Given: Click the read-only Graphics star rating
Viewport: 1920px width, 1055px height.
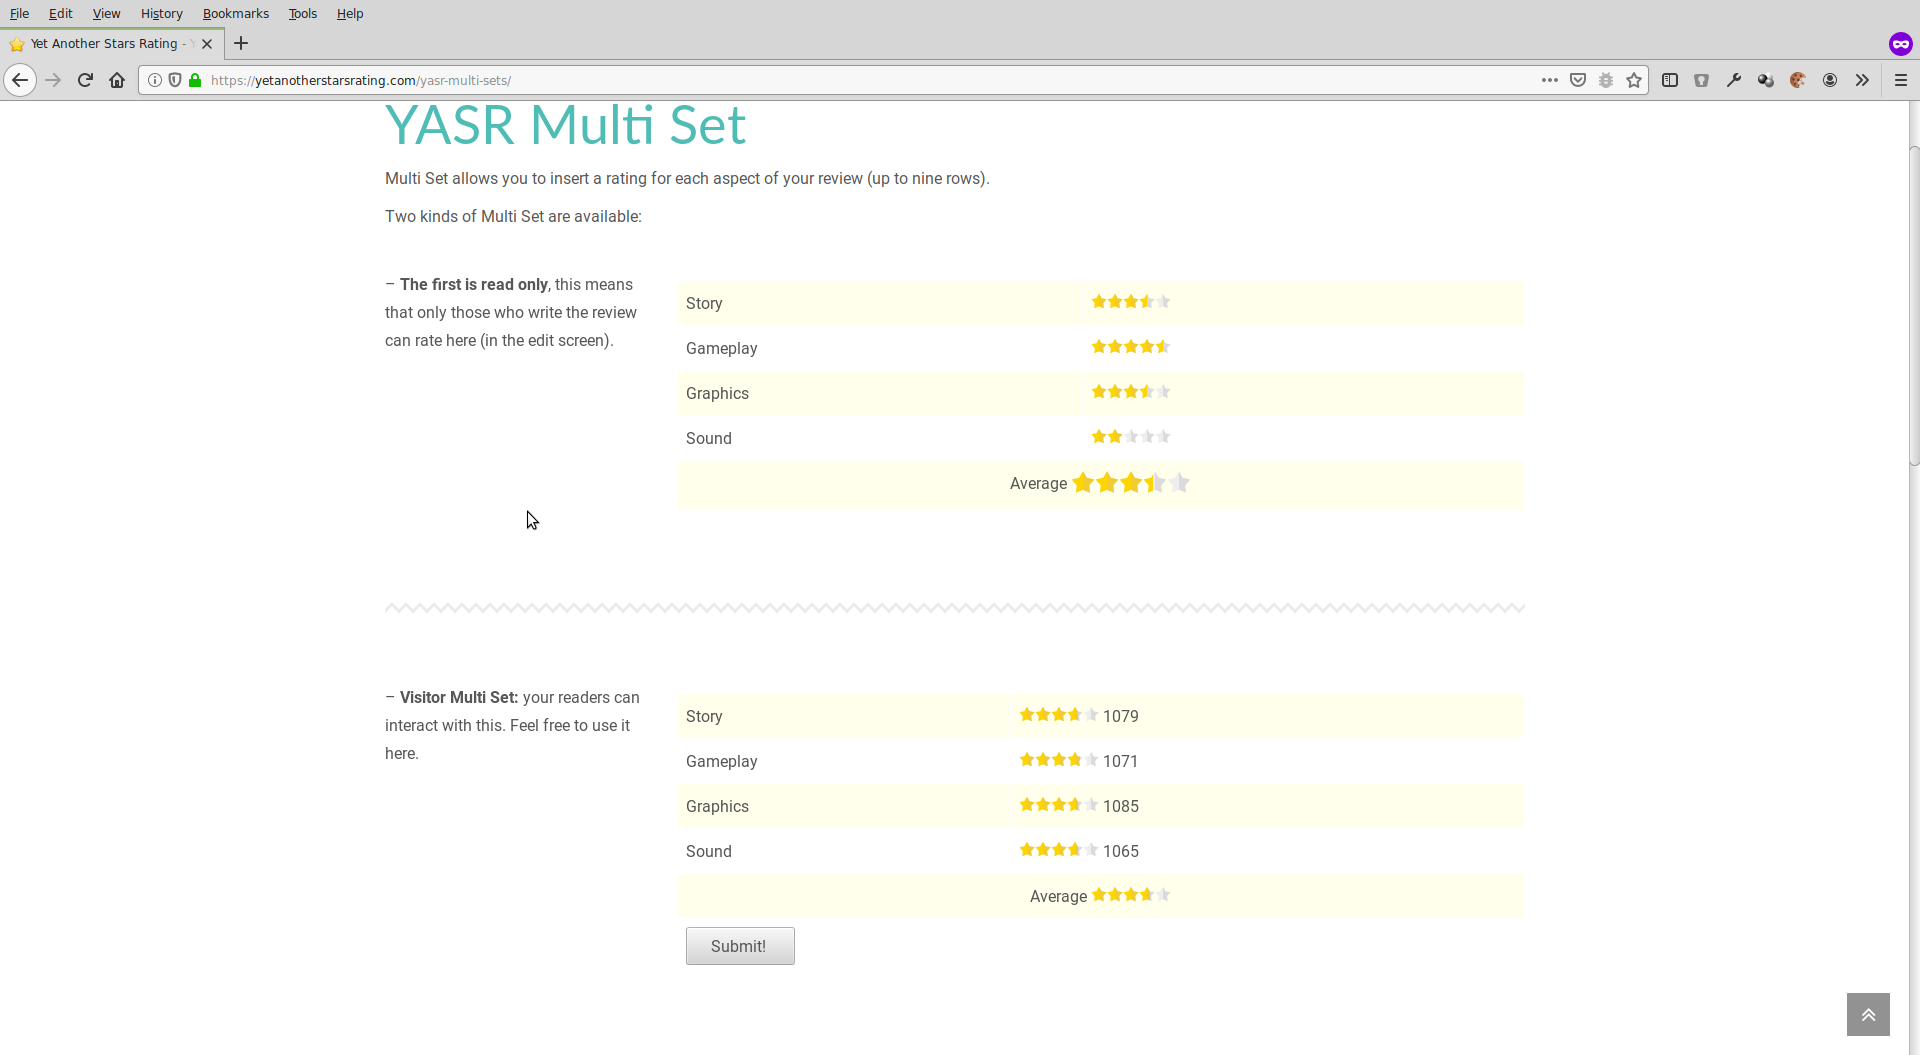Looking at the screenshot, I should (x=1131, y=392).
